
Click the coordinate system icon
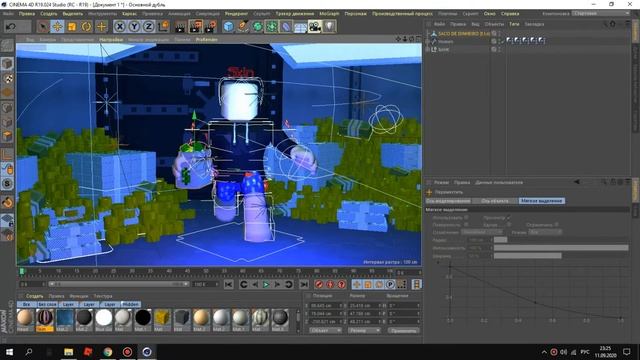point(163,27)
